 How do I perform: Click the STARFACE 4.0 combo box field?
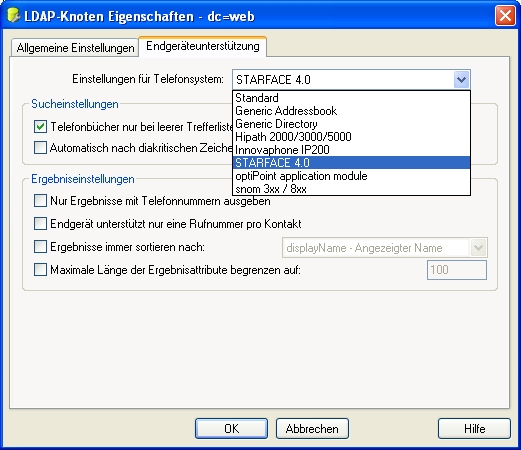pos(351,80)
